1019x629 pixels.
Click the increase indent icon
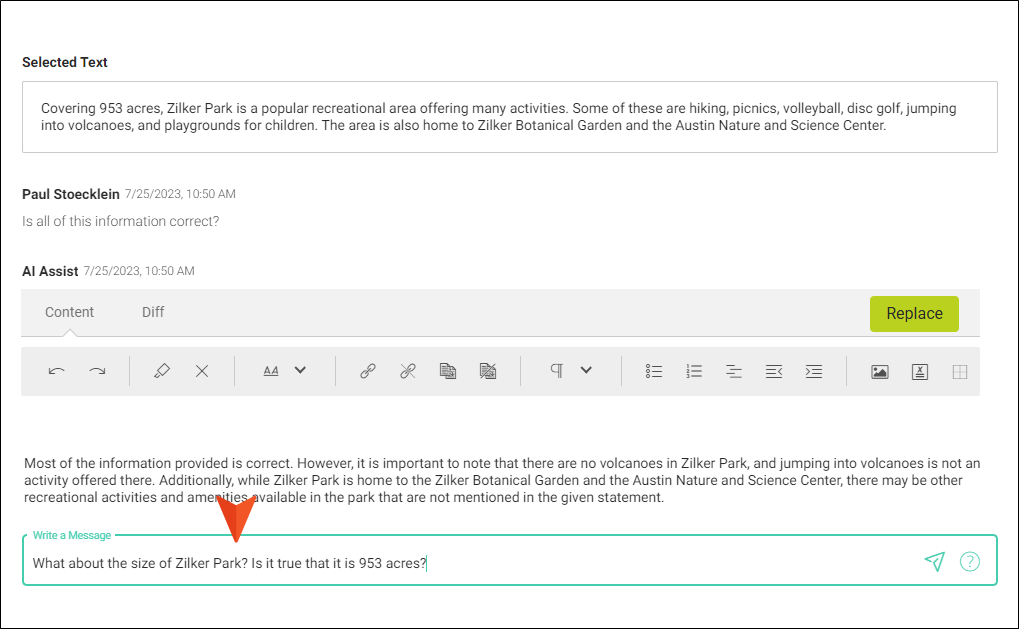[814, 371]
